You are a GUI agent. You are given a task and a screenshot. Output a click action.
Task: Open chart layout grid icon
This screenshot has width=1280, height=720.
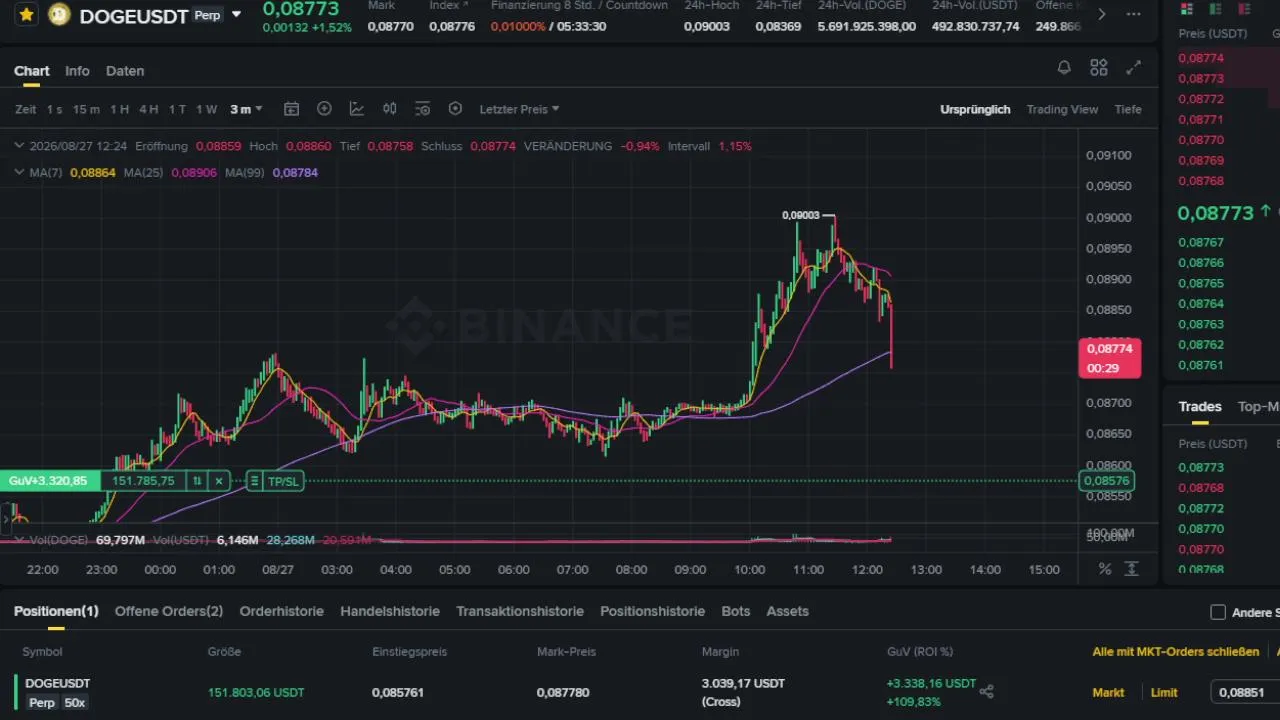(x=1099, y=68)
